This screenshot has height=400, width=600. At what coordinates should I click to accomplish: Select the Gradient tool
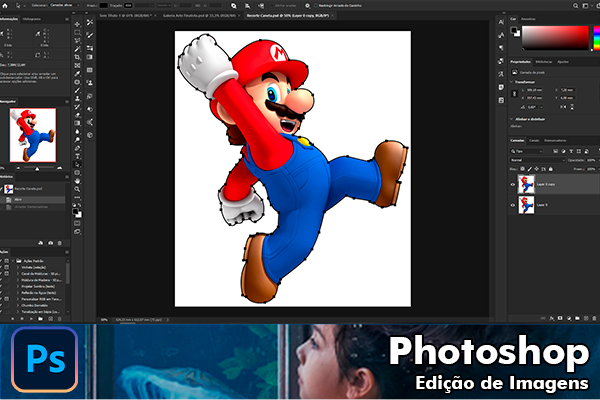(x=77, y=123)
